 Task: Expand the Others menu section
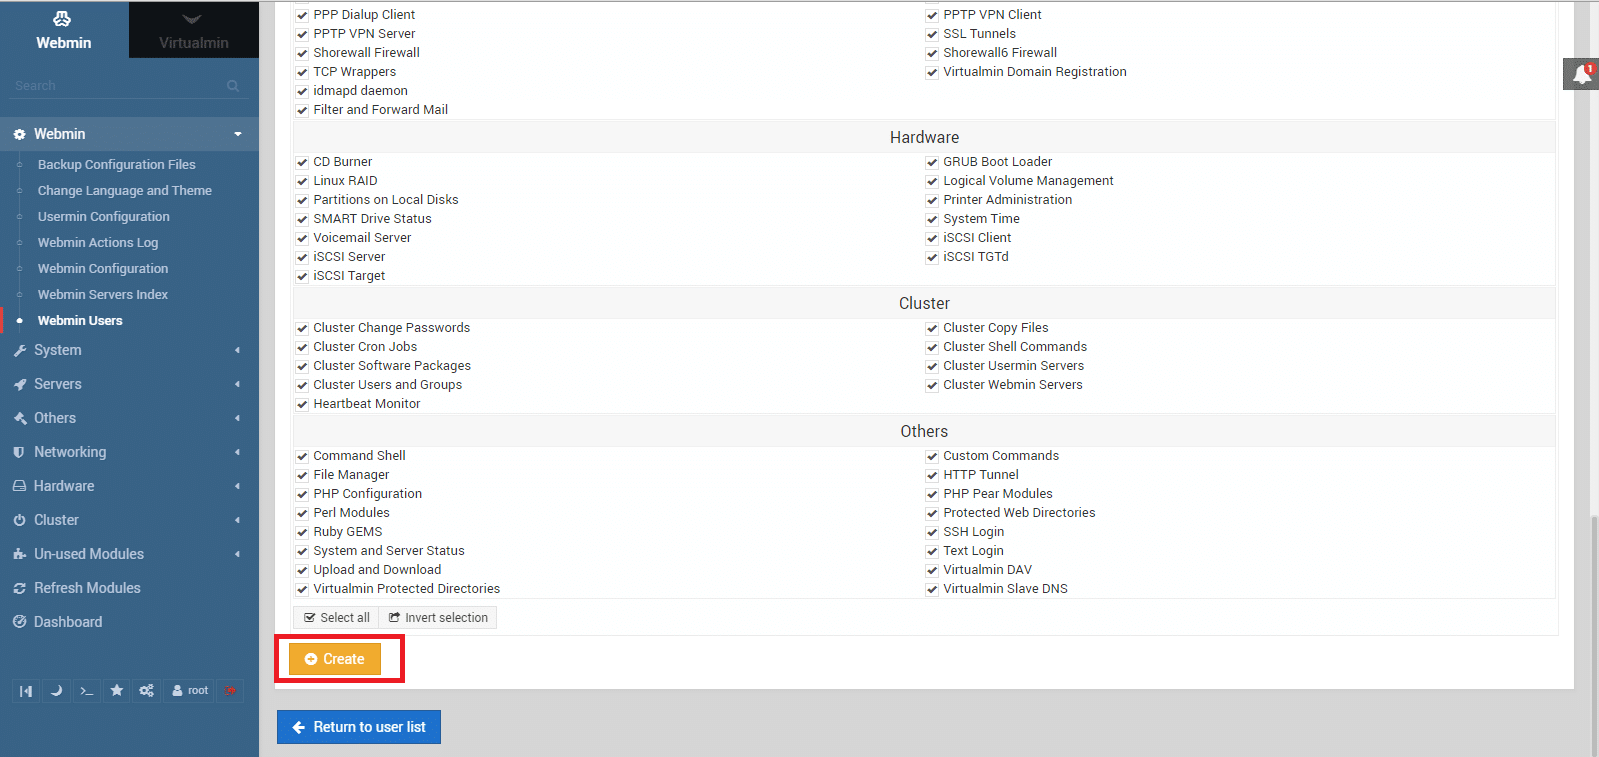click(238, 418)
